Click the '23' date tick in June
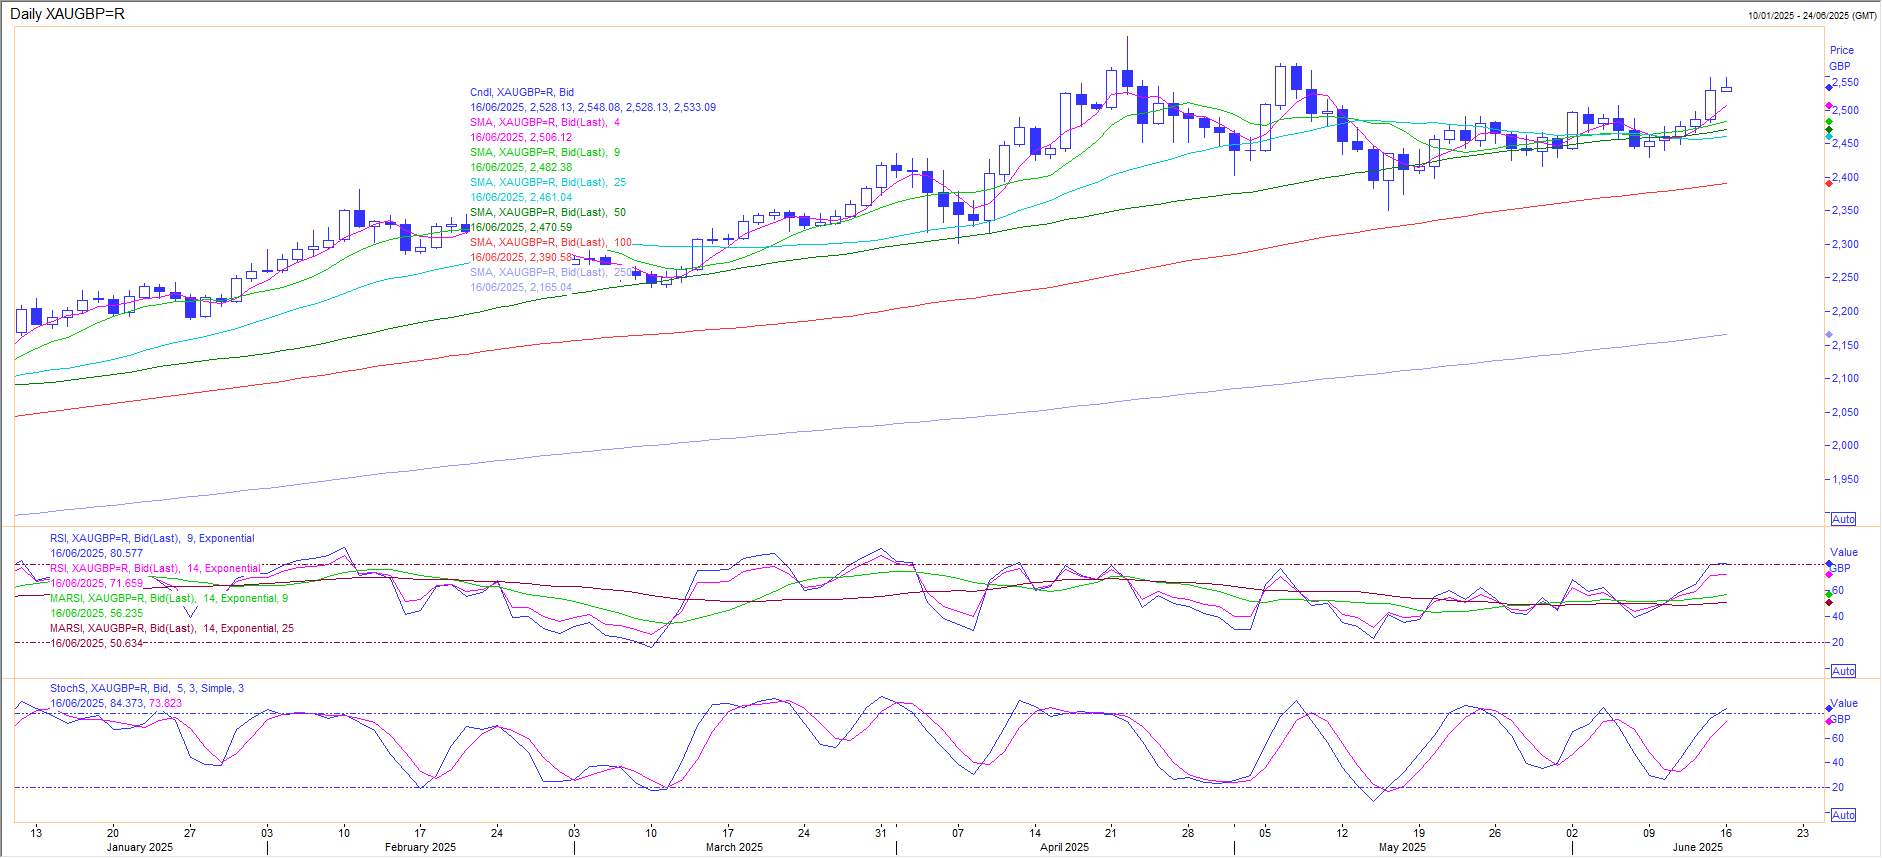The image size is (1882, 858). (1802, 832)
